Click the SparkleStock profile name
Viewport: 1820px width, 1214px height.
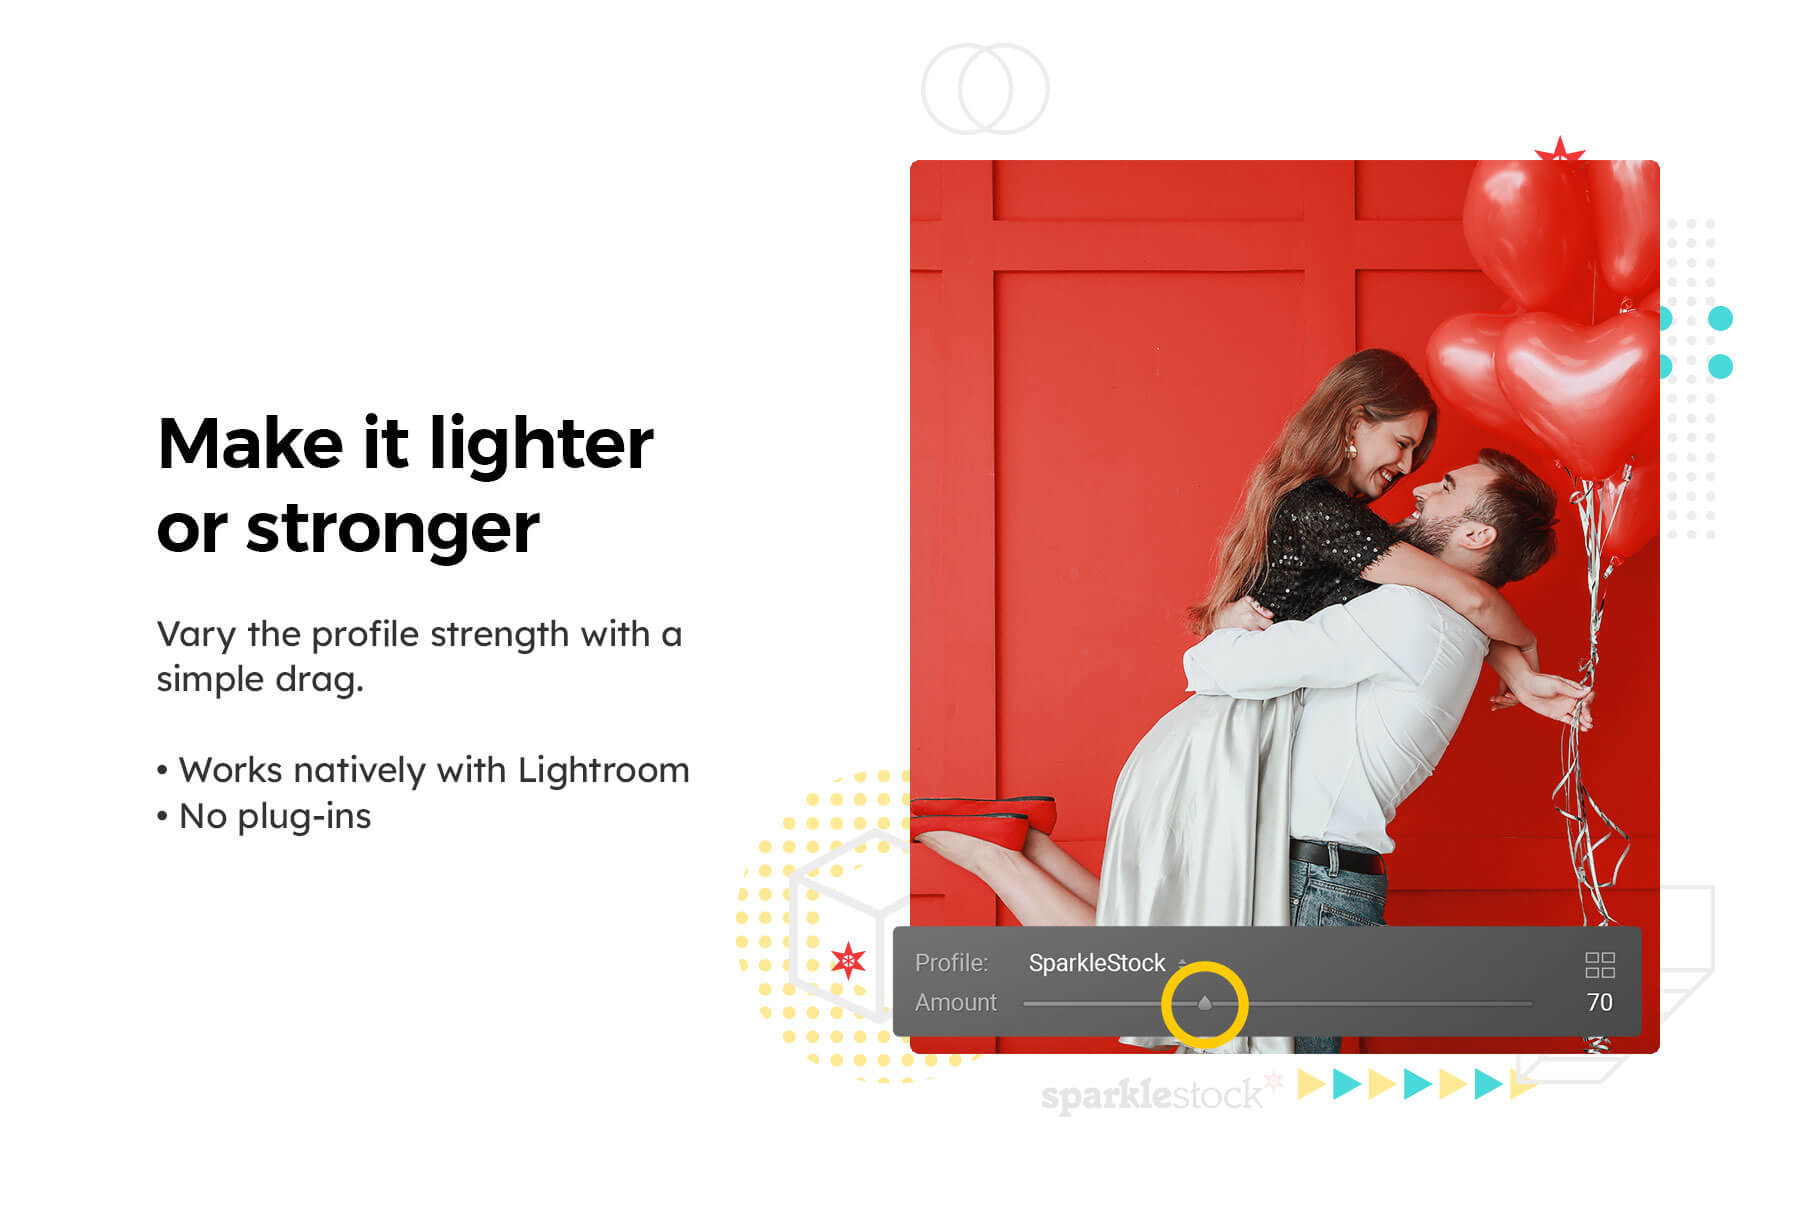(x=1097, y=963)
